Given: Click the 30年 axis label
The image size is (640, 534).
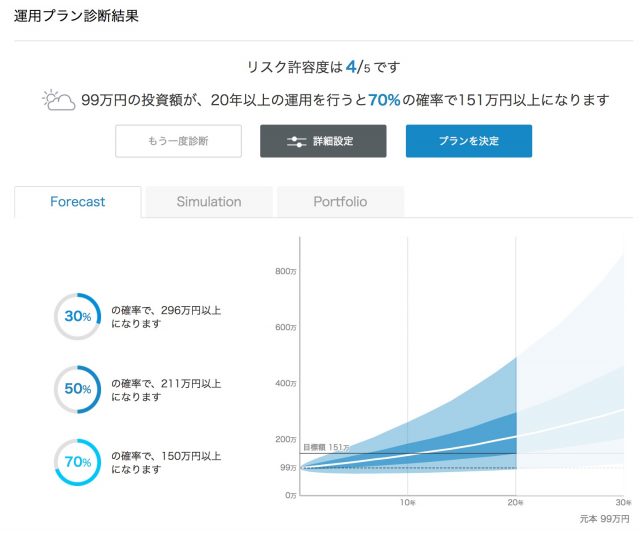Looking at the screenshot, I should pyautogui.click(x=622, y=502).
